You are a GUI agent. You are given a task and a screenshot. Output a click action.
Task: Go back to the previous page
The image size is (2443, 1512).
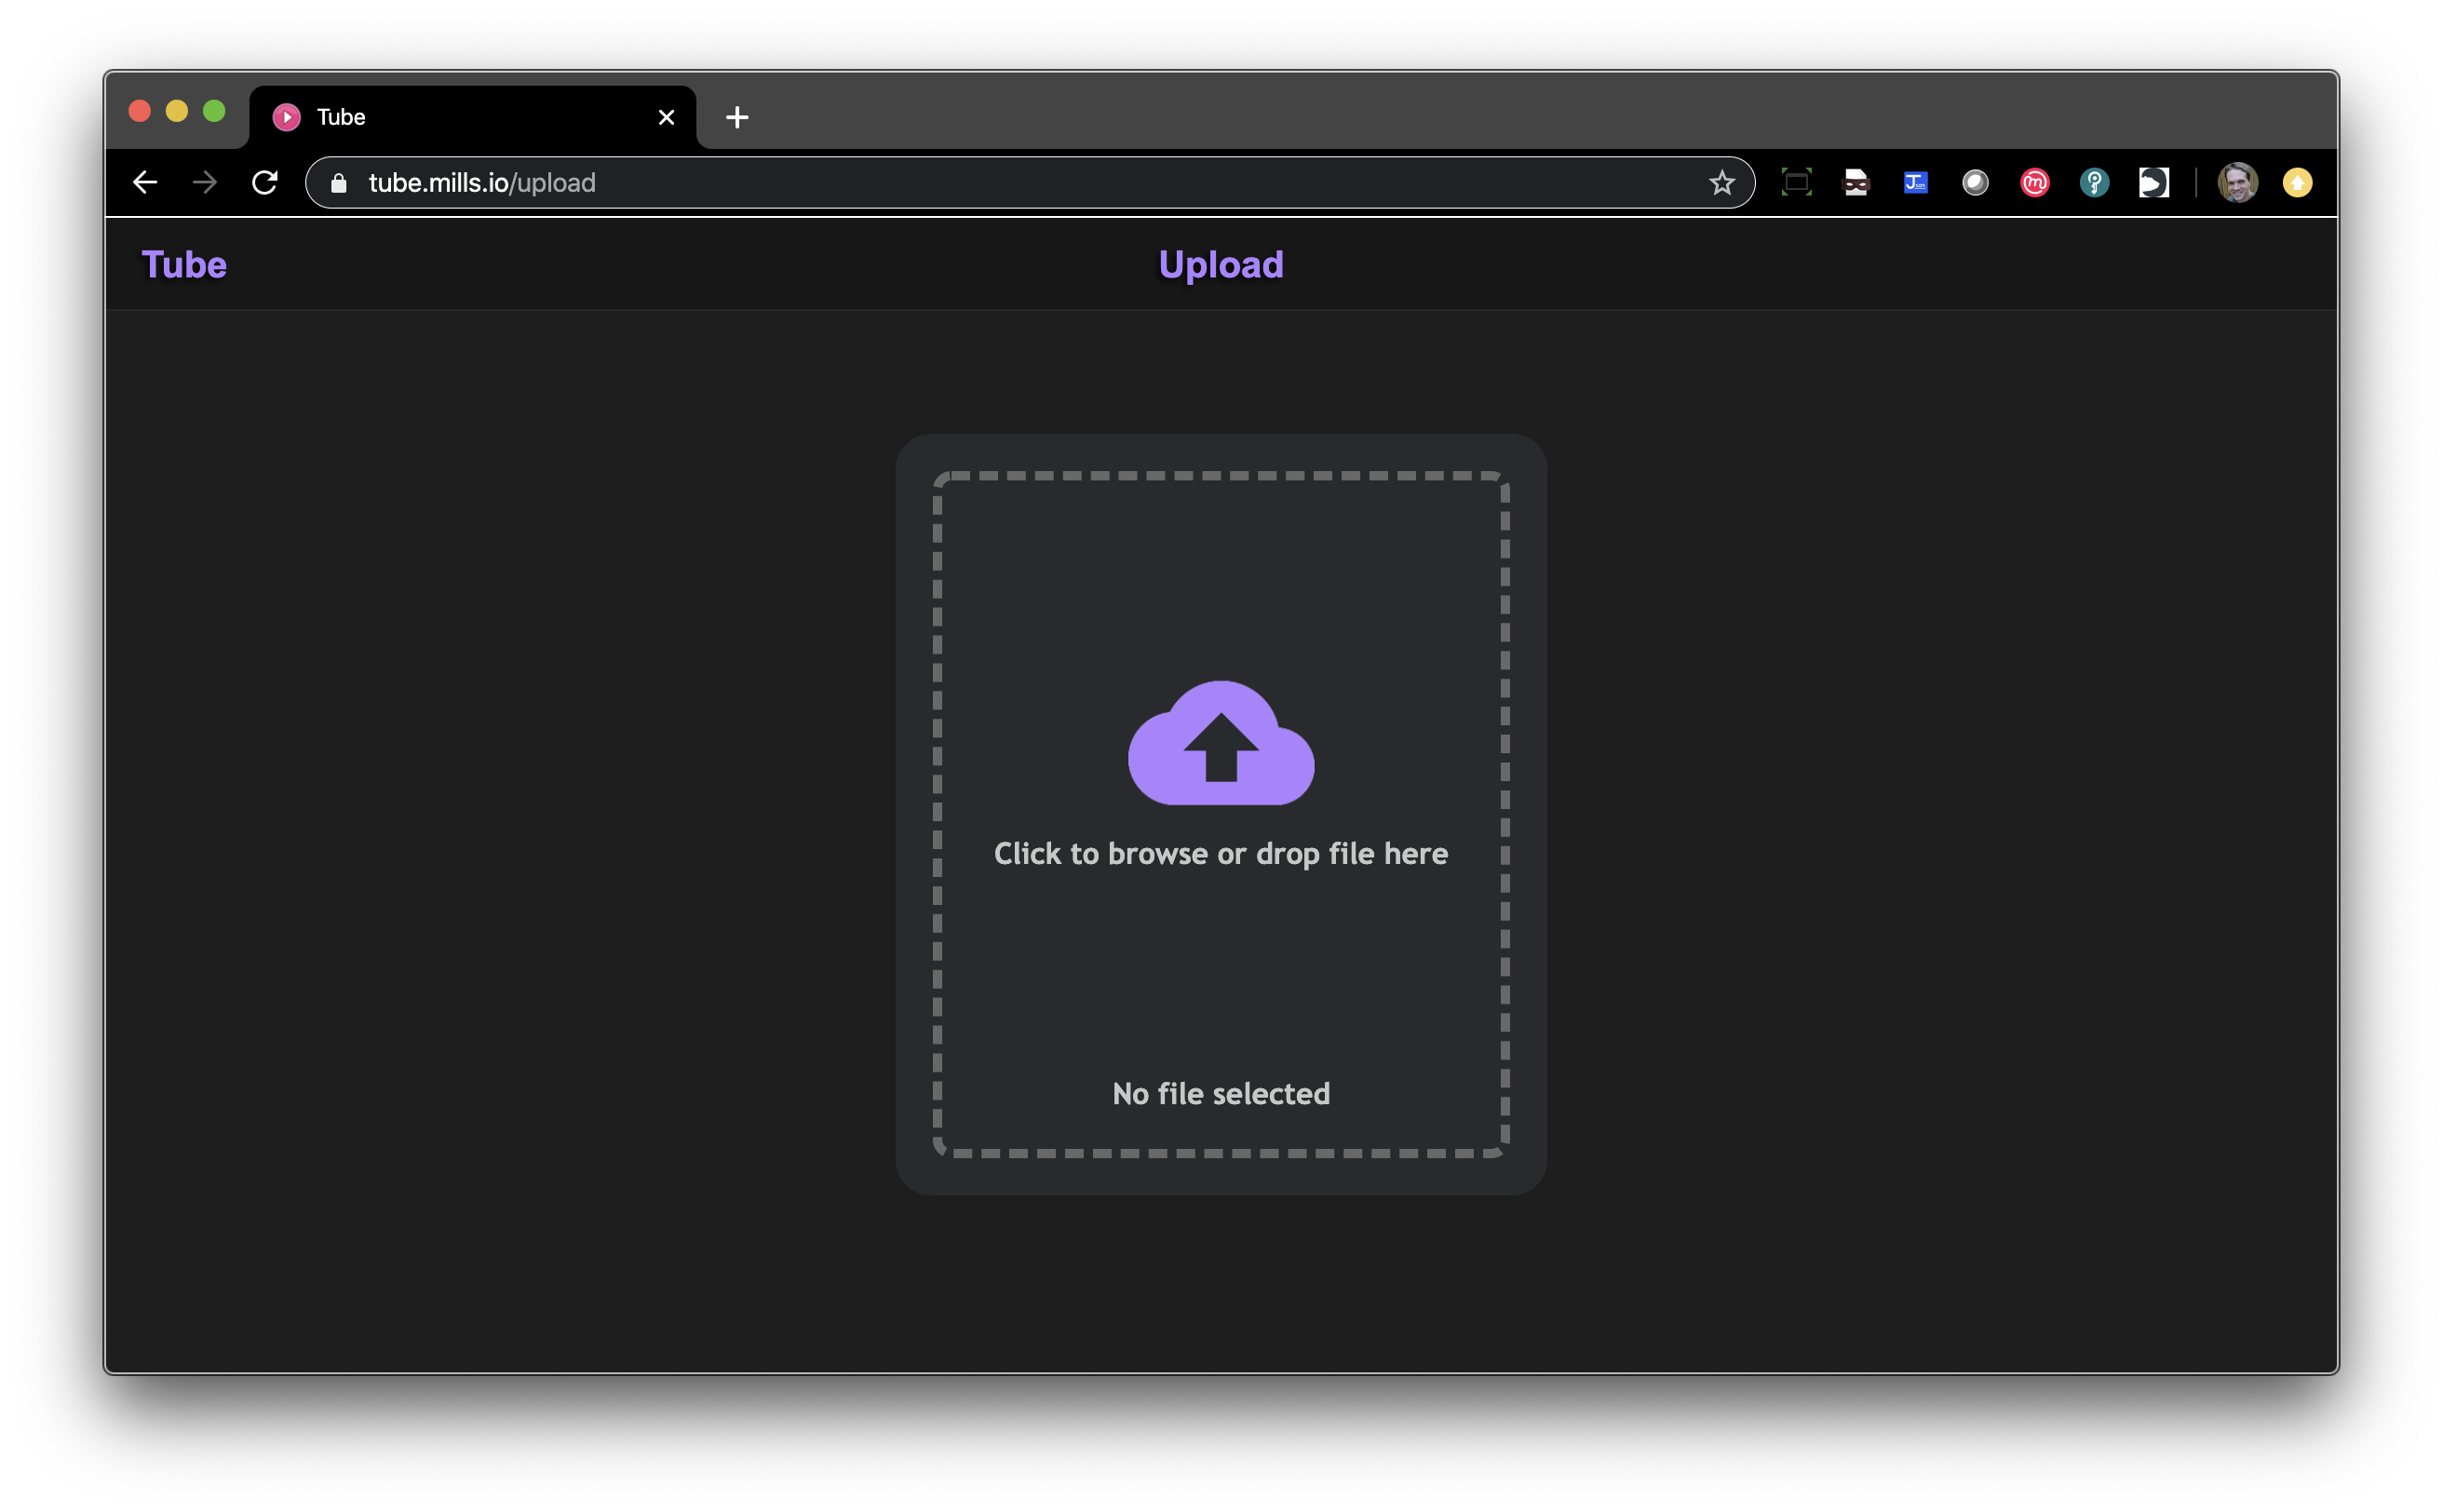point(145,183)
